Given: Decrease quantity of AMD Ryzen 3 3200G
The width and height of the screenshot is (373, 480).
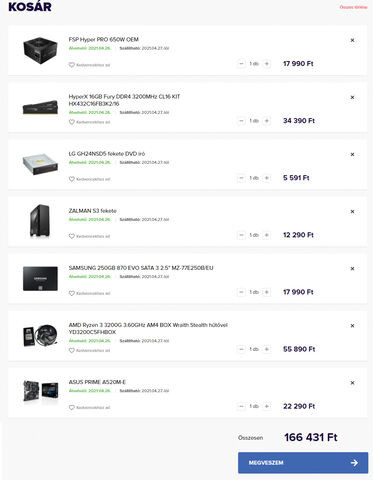Looking at the screenshot, I should point(241,349).
